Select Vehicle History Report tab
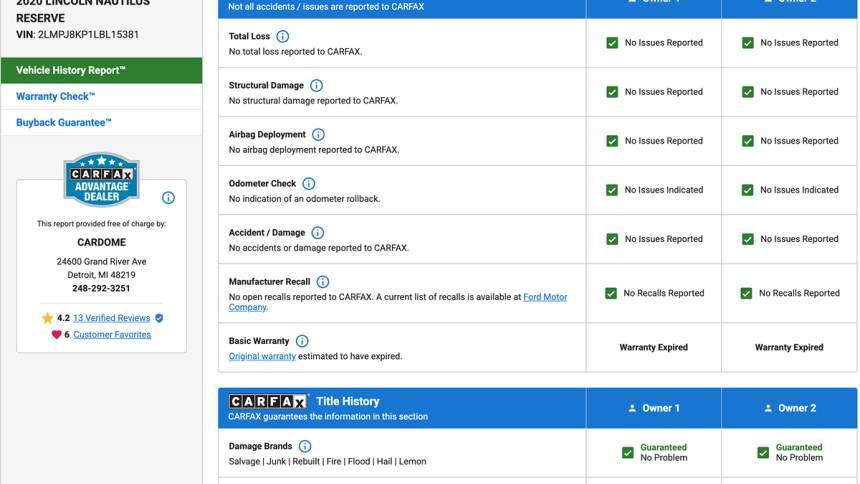Image resolution: width=860 pixels, height=484 pixels. 101,70
